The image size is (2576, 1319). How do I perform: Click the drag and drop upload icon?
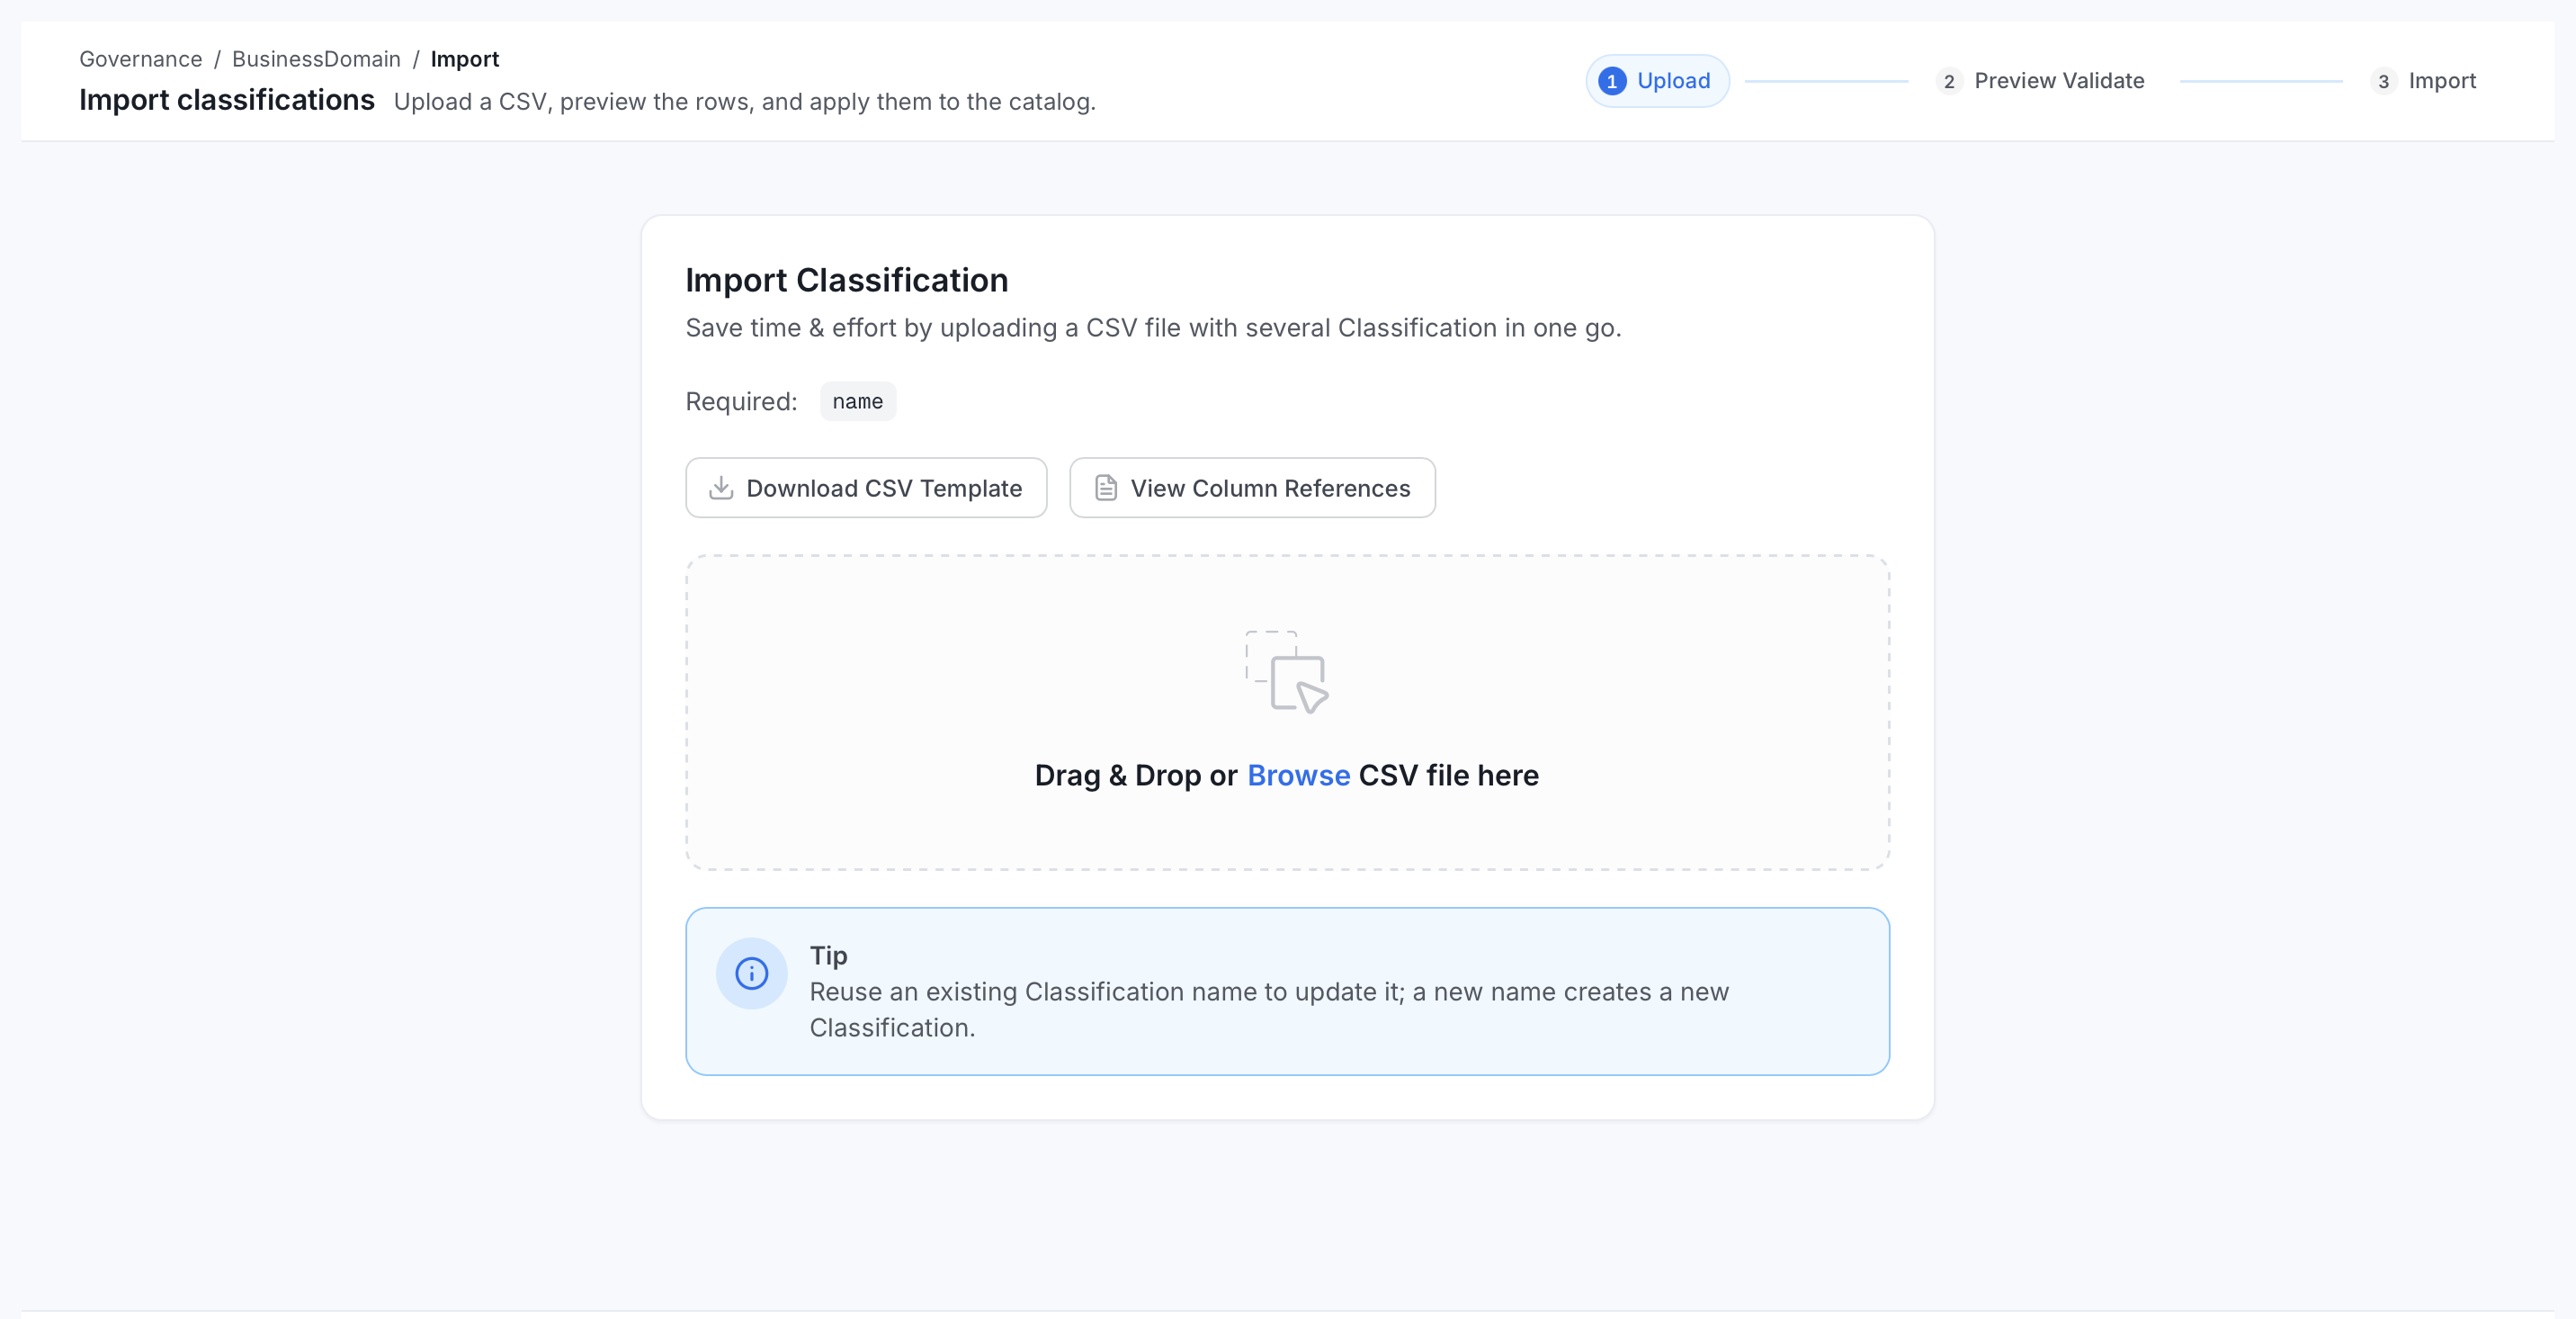pyautogui.click(x=1287, y=672)
